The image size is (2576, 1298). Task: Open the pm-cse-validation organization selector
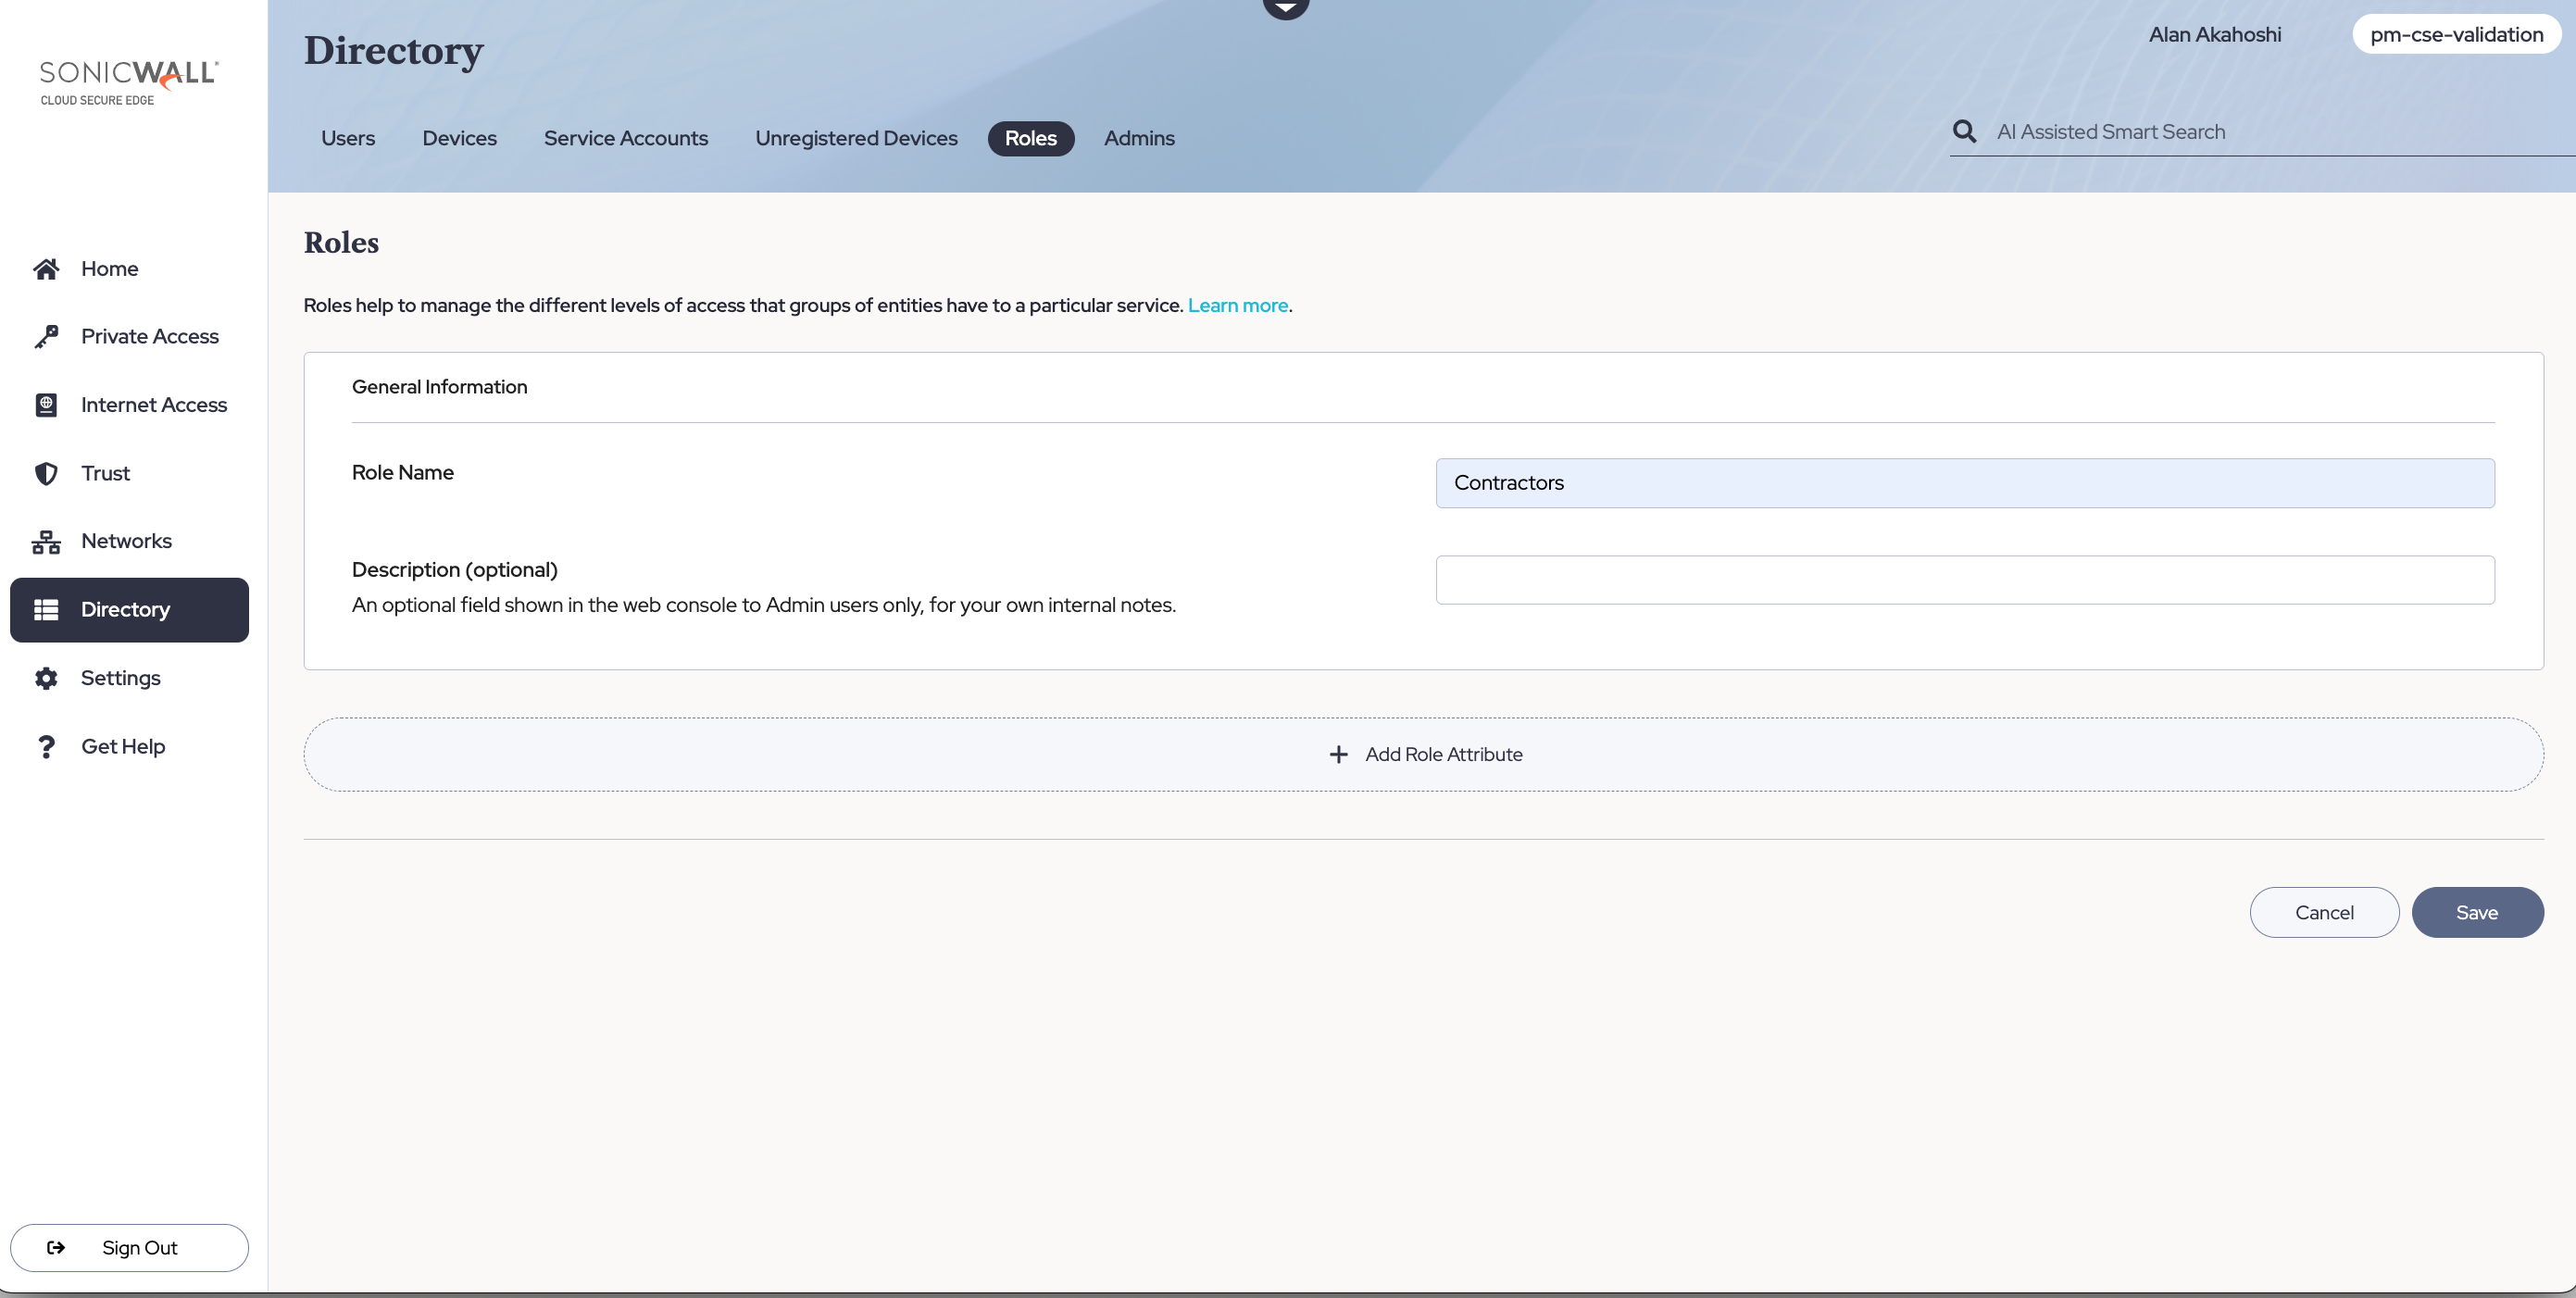coord(2456,35)
